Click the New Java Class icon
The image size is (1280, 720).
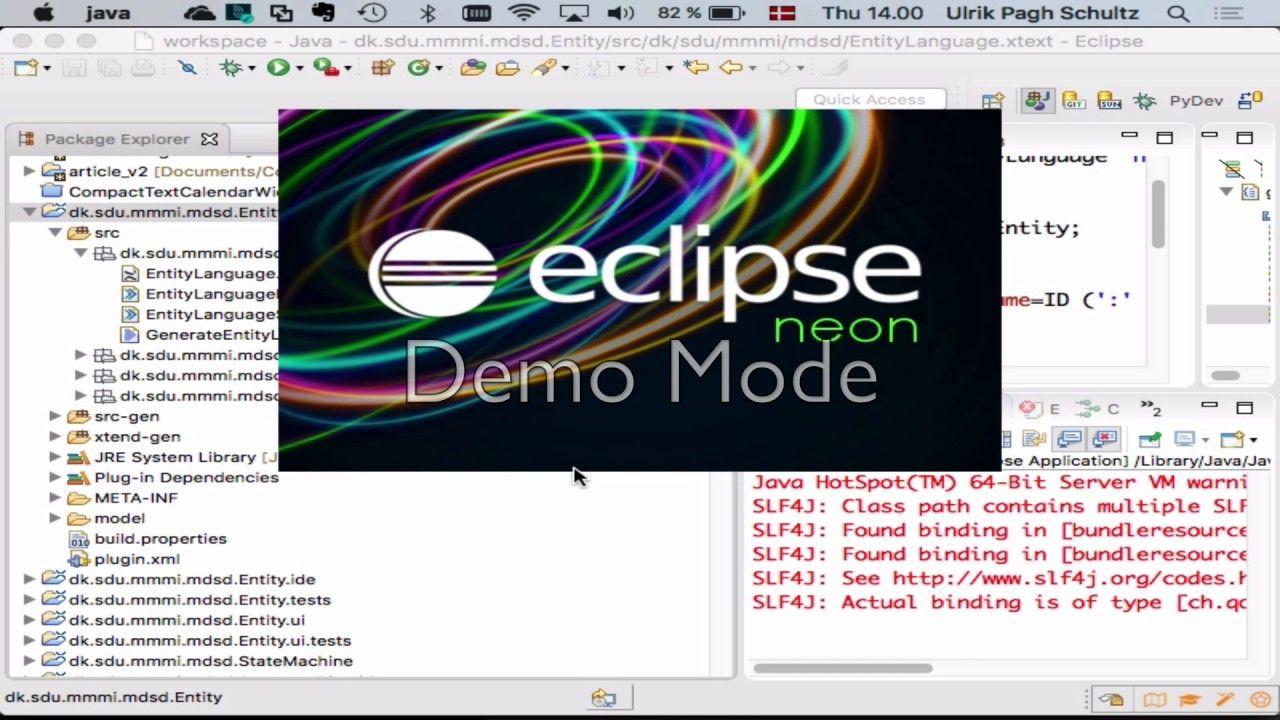[418, 68]
